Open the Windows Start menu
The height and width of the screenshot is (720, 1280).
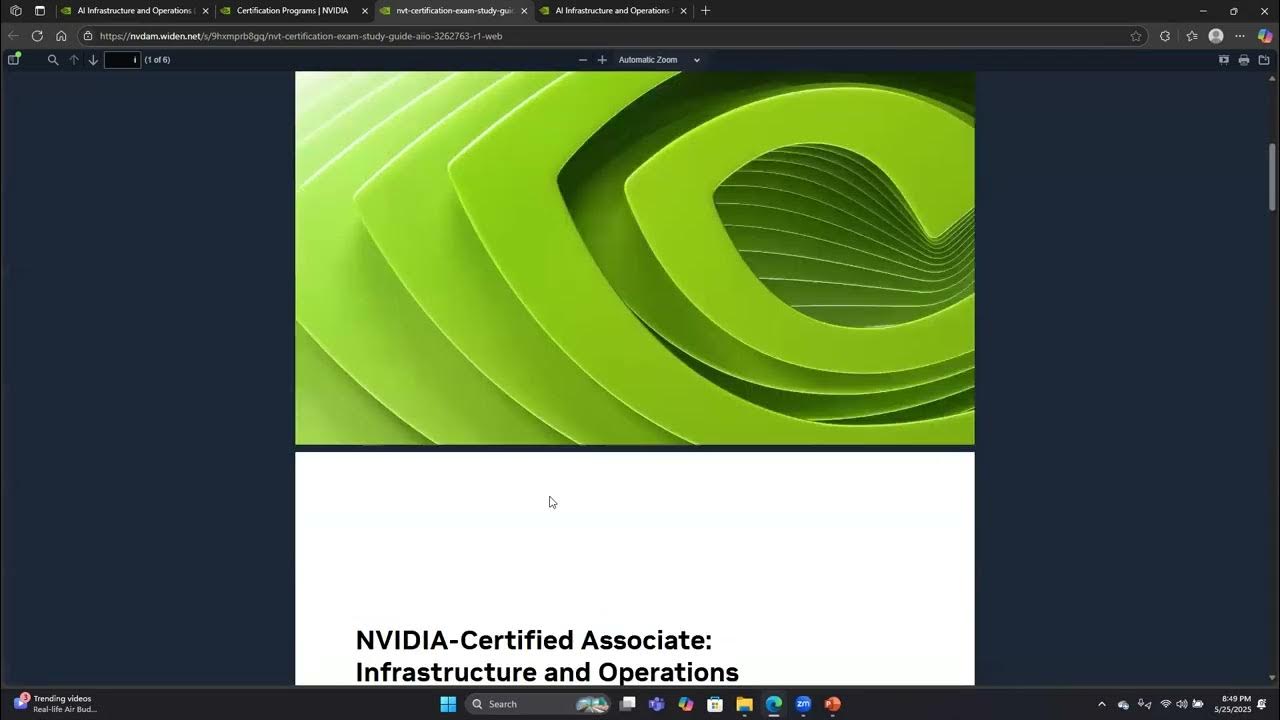coord(448,704)
